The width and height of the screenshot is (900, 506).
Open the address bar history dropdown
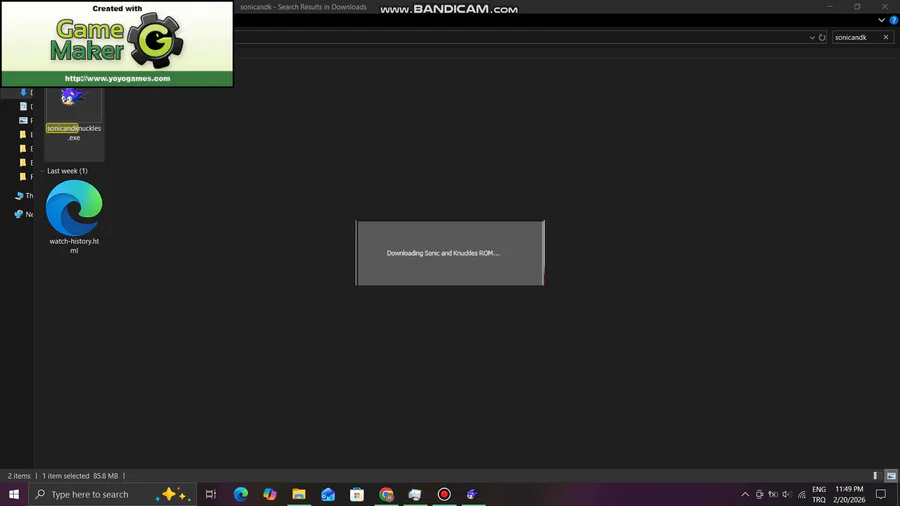click(x=812, y=37)
